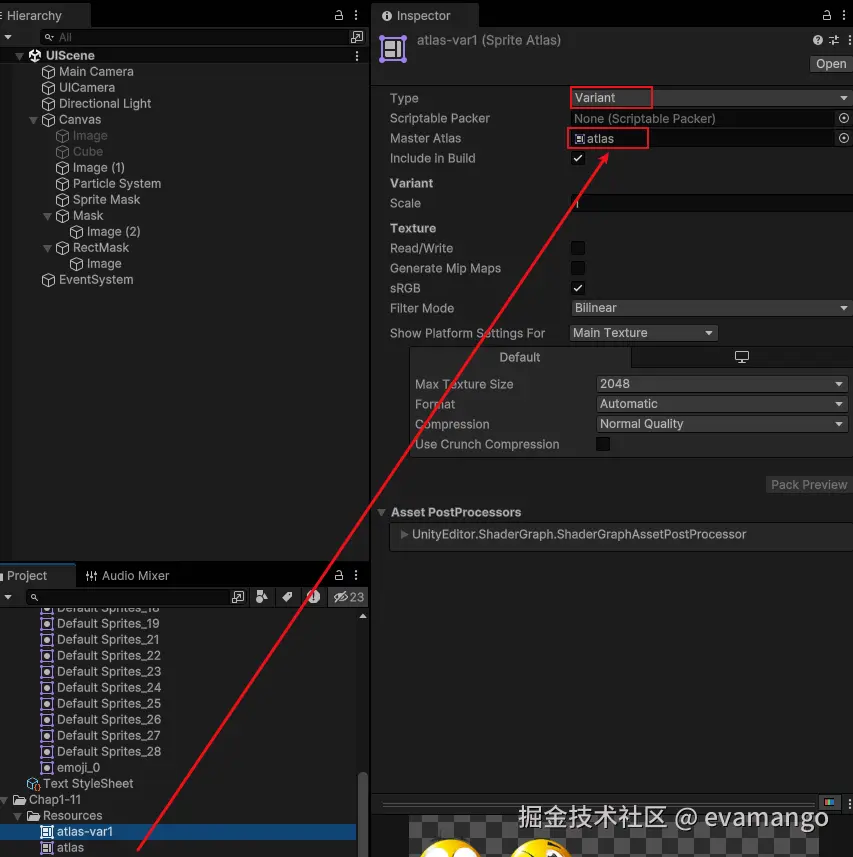
Task: Select the Default platform settings tab
Action: pos(520,357)
